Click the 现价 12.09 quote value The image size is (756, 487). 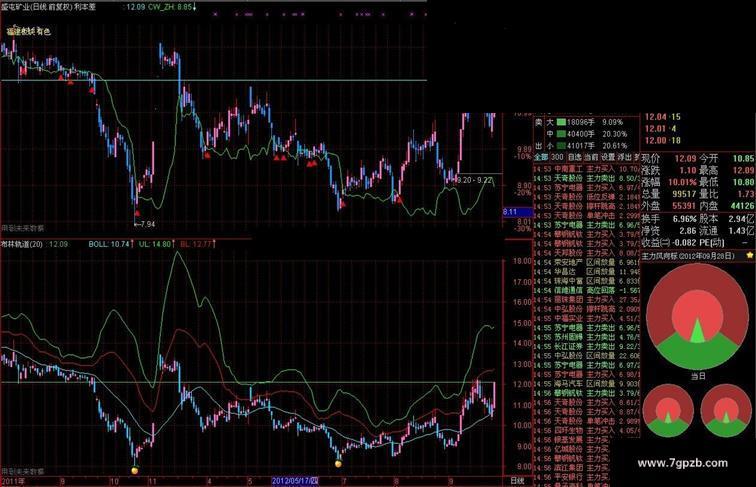point(685,158)
